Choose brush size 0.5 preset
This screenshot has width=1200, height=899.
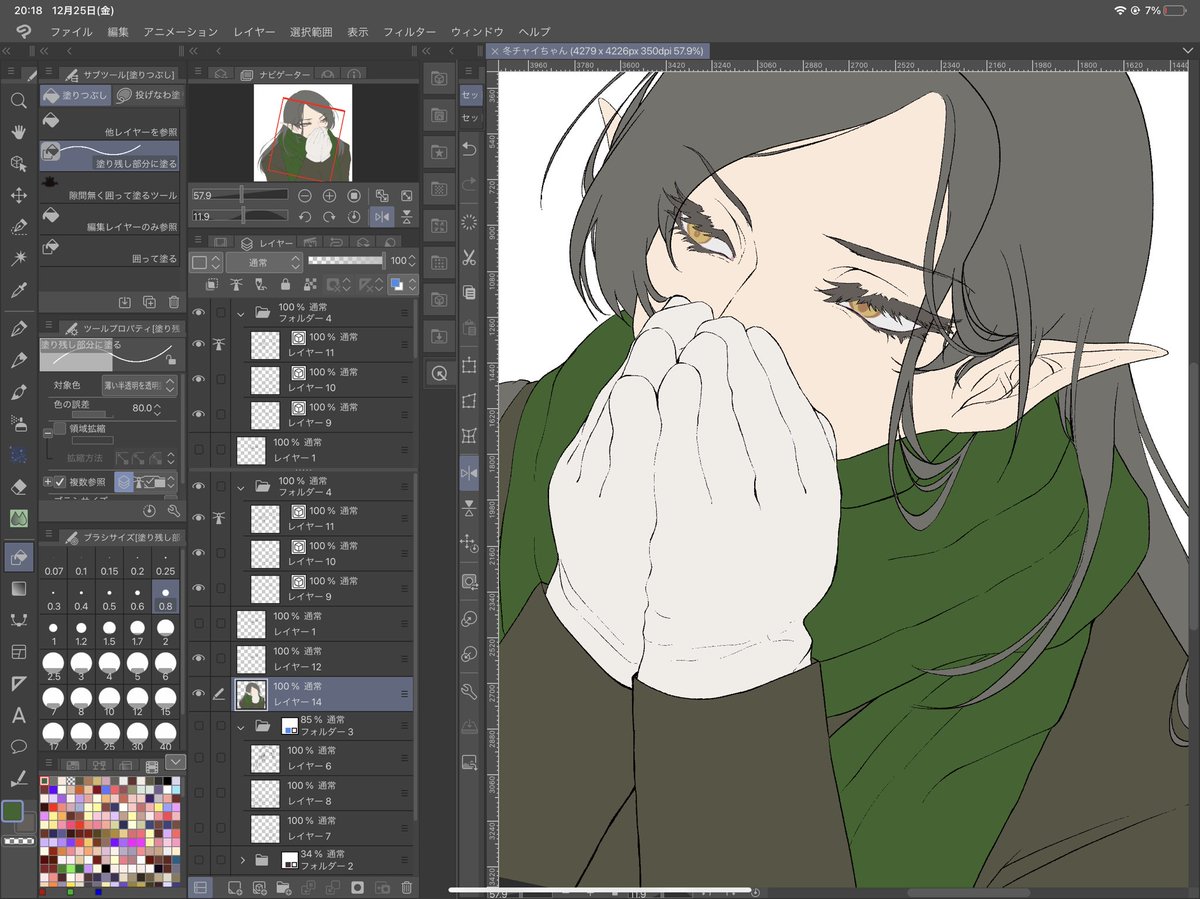[x=110, y=599]
